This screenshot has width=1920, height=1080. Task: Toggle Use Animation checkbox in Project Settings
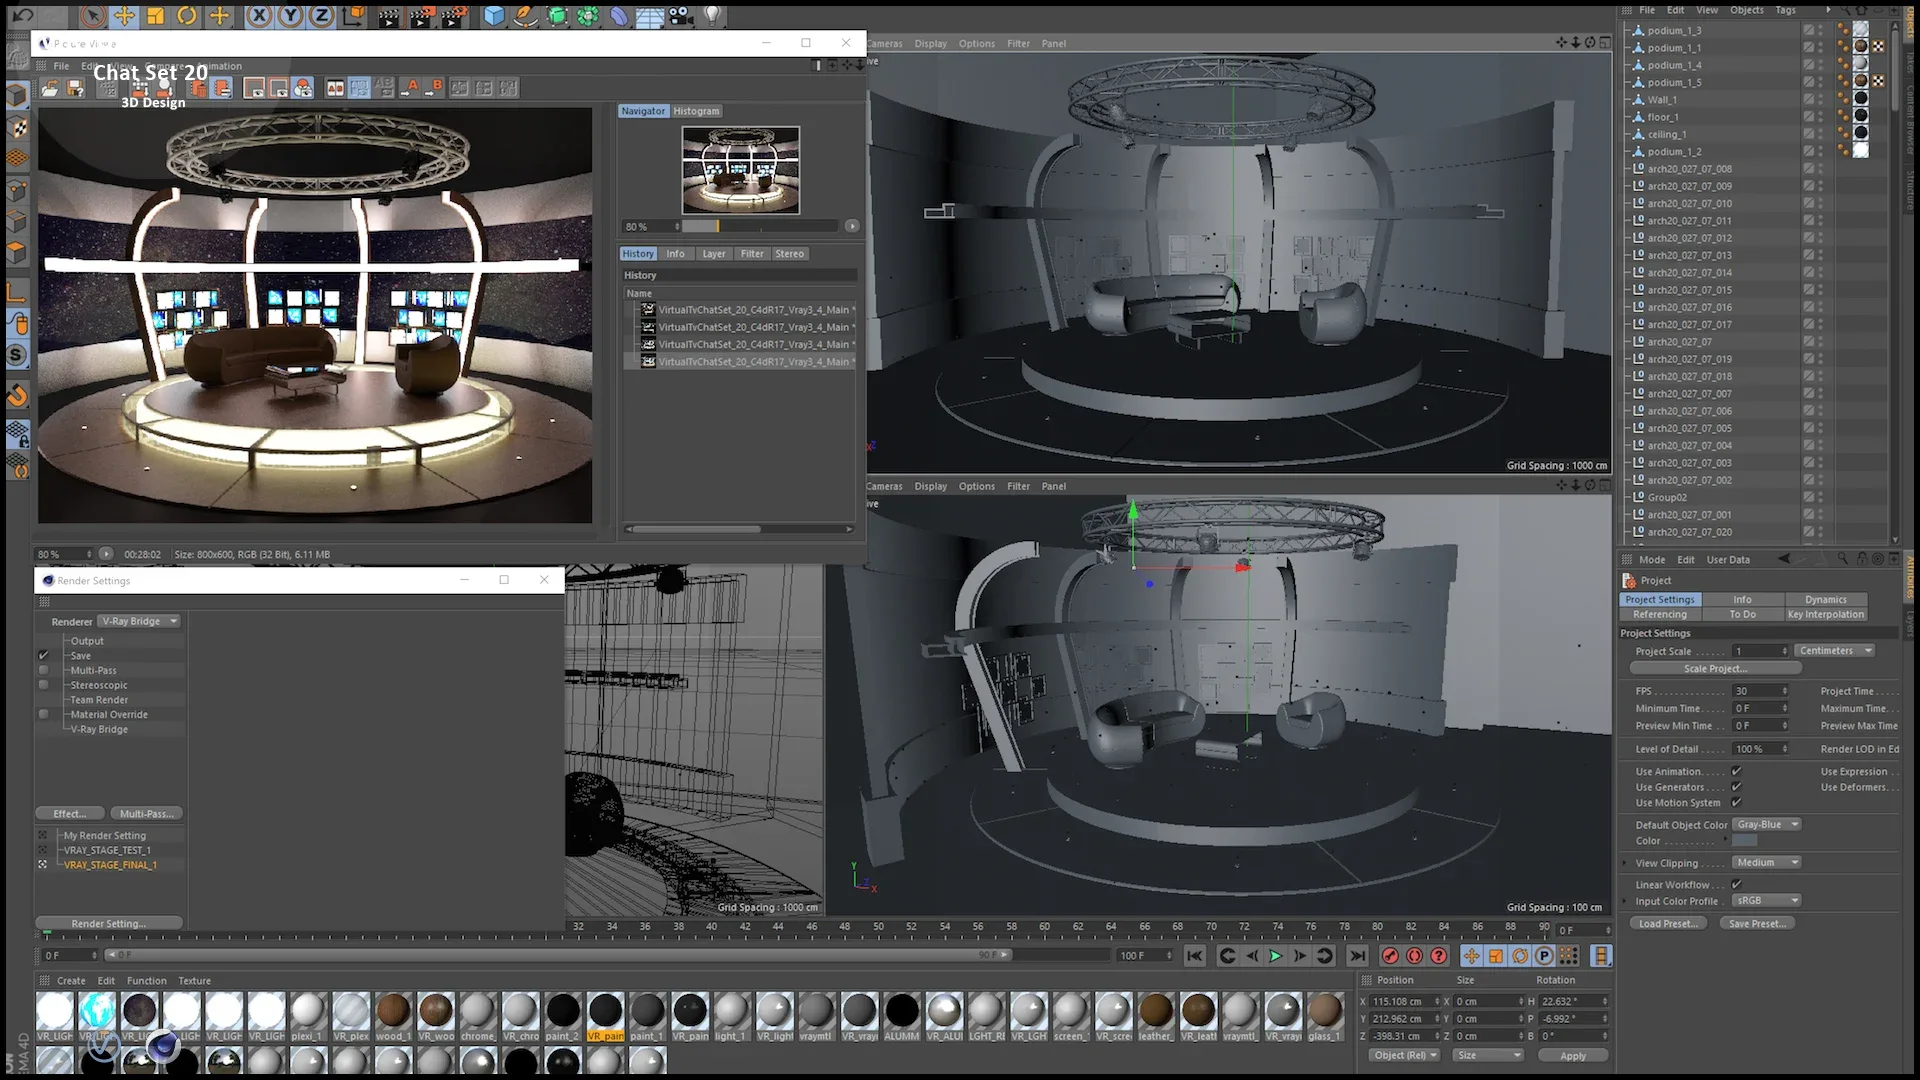(x=1738, y=770)
